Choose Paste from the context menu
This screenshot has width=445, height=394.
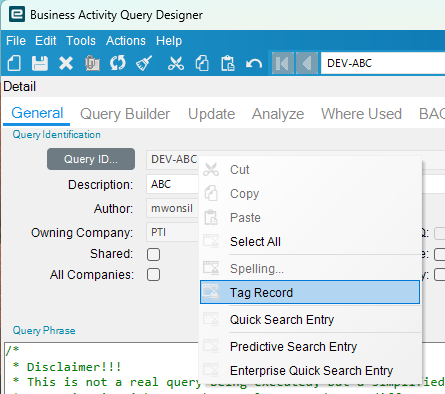click(310, 217)
